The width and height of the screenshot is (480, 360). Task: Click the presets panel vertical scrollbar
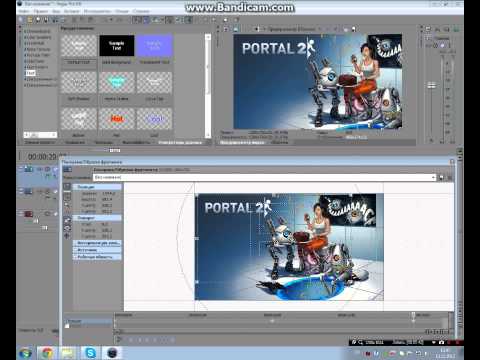208,85
